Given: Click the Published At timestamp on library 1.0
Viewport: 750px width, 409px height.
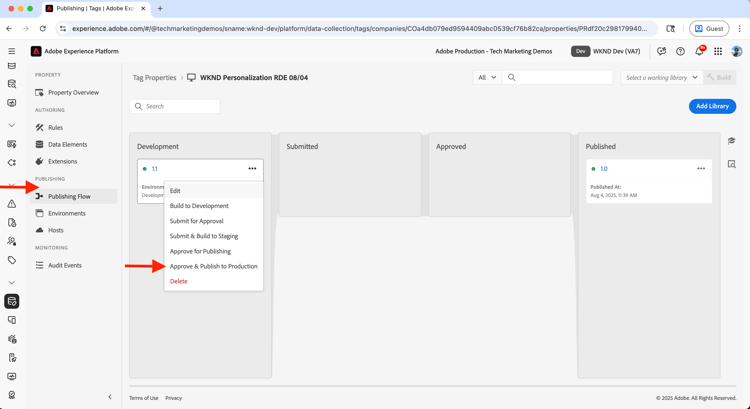Looking at the screenshot, I should click(614, 196).
